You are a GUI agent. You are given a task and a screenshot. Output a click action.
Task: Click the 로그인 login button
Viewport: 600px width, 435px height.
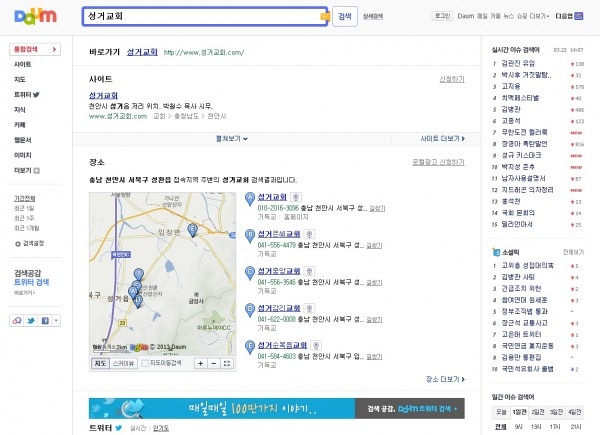pos(442,16)
